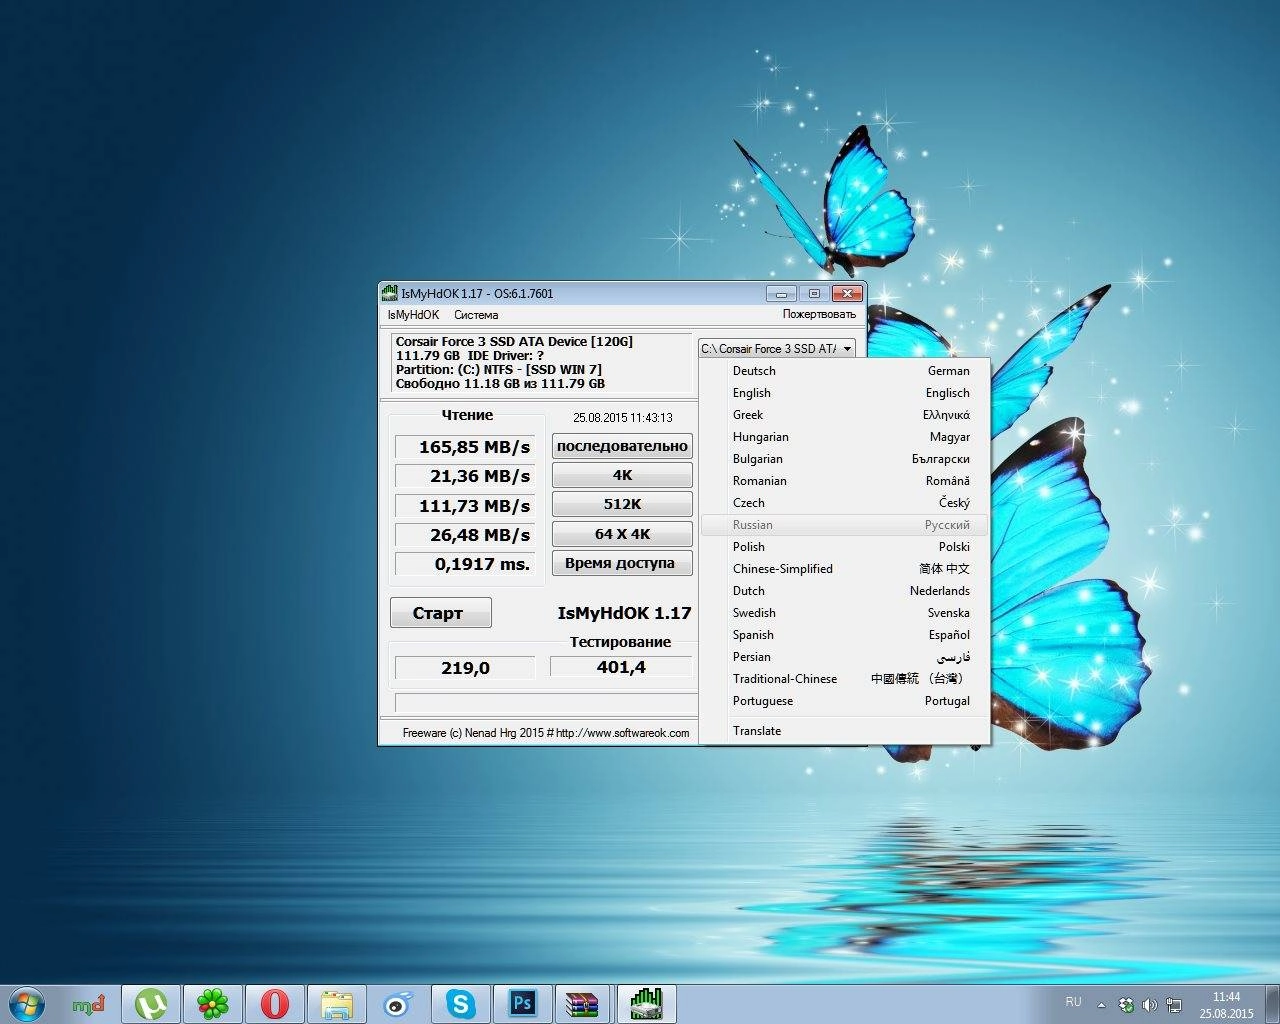Select Swedish language
This screenshot has width=1280, height=1024.
pyautogui.click(x=844, y=613)
